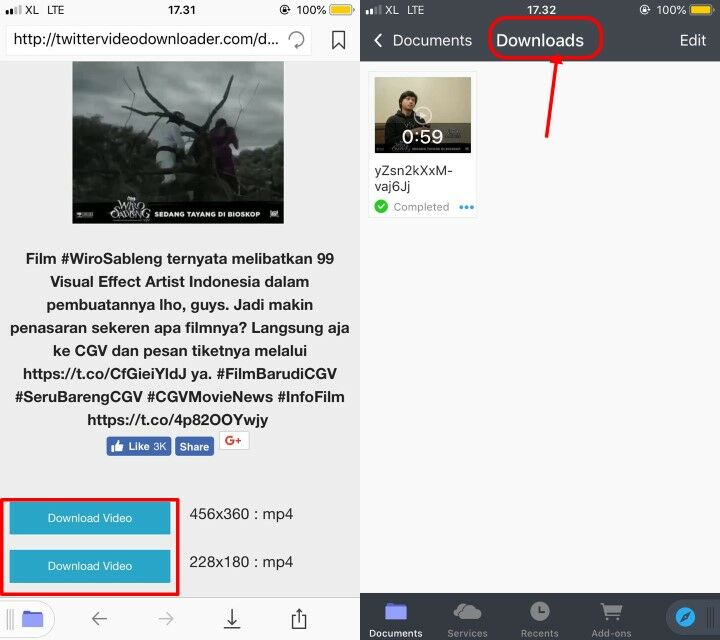This screenshot has height=640, width=720.
Task: Tap the 228x180 : mp4 label
Action: point(241,562)
